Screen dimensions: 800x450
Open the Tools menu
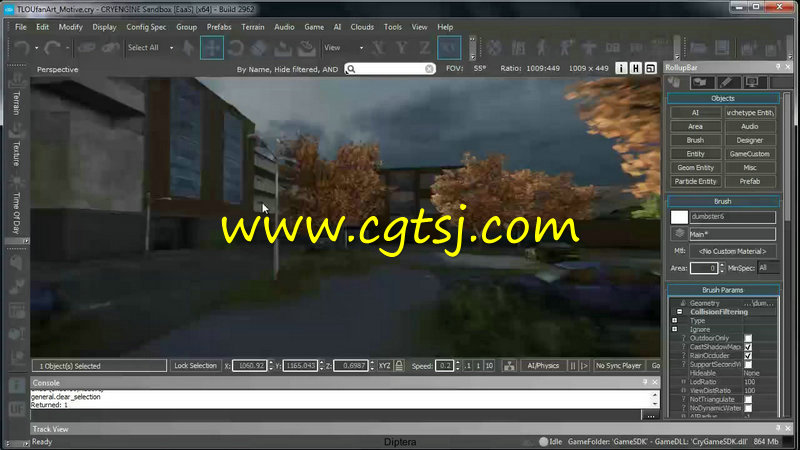[393, 27]
